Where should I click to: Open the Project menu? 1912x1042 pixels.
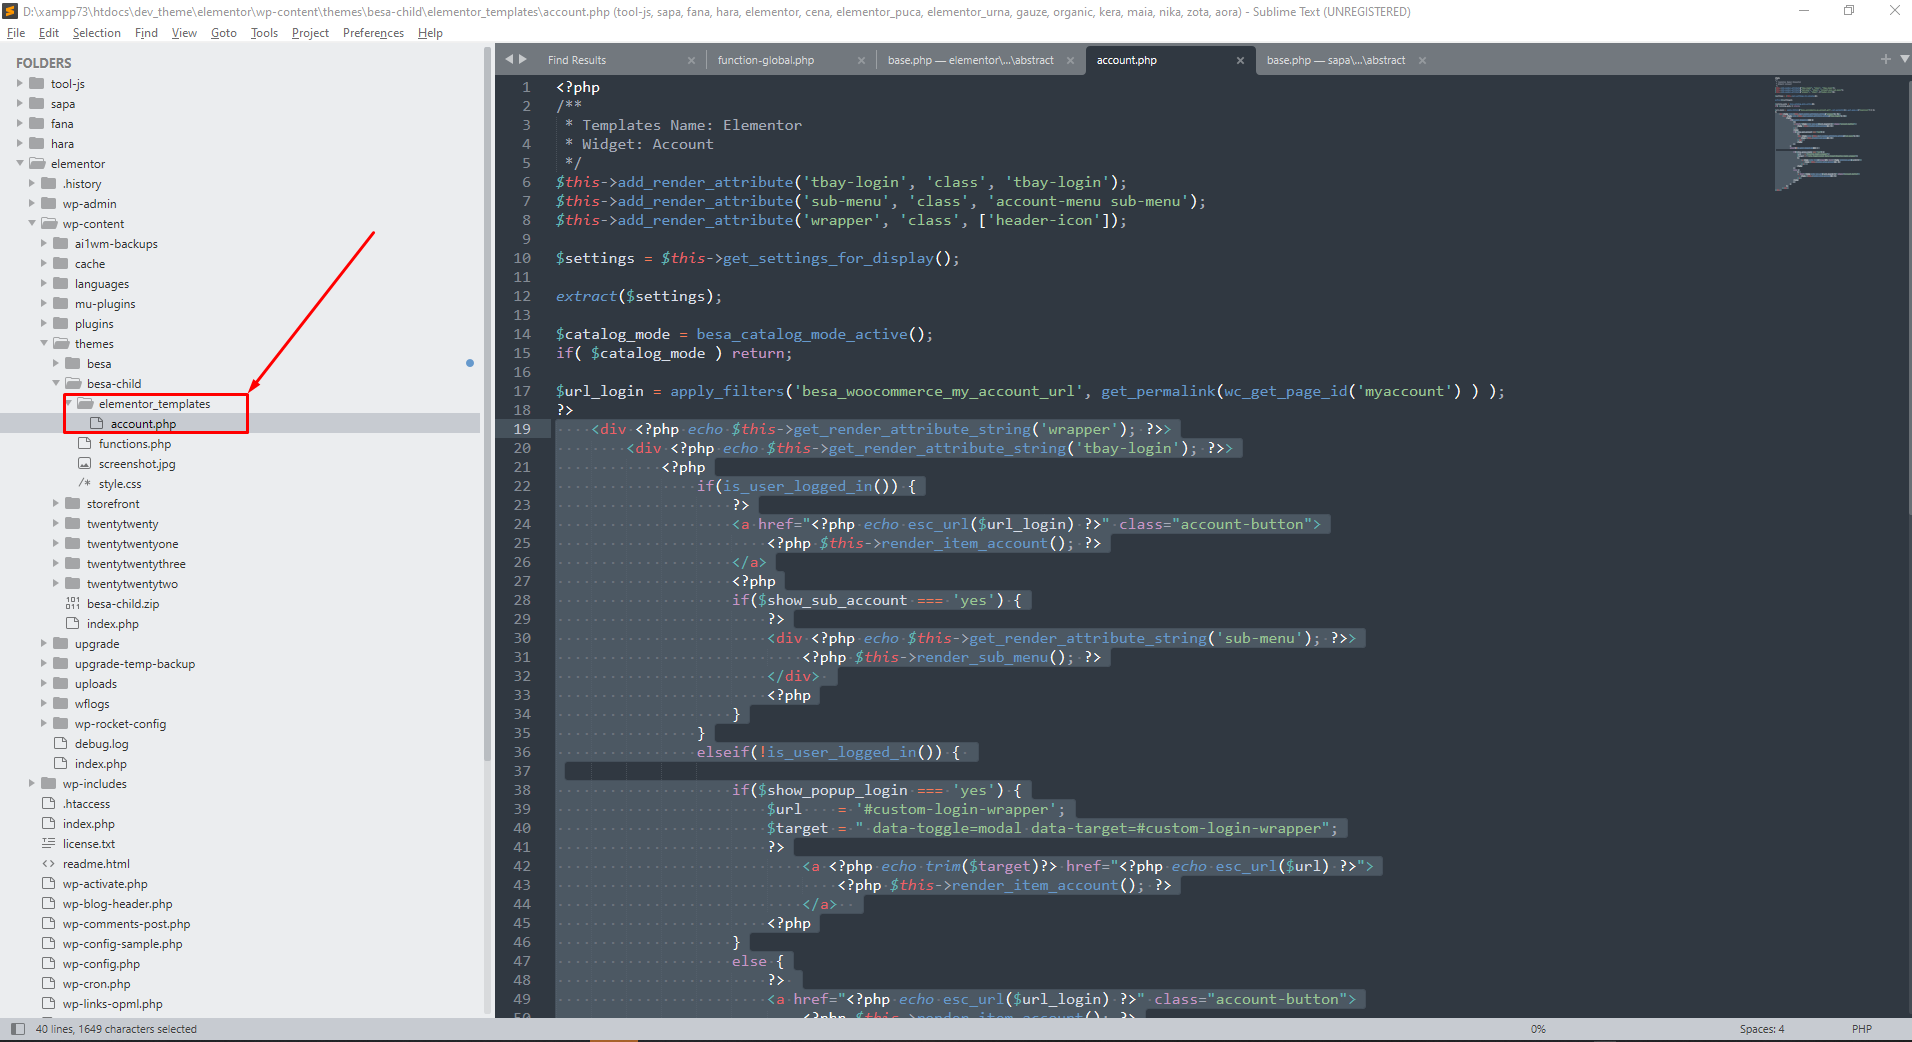coord(310,33)
